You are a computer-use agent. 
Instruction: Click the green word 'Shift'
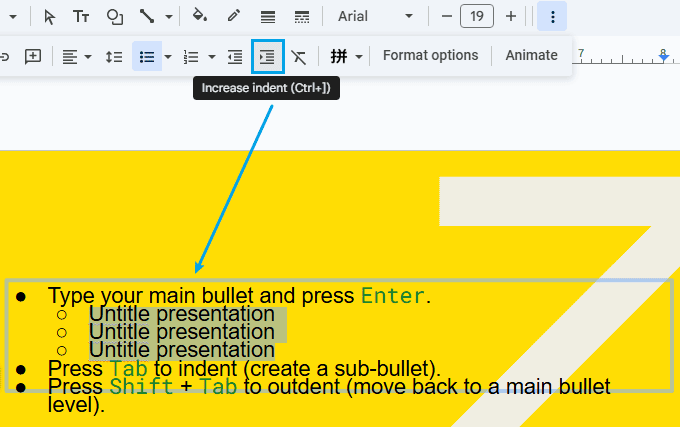pyautogui.click(x=141, y=387)
